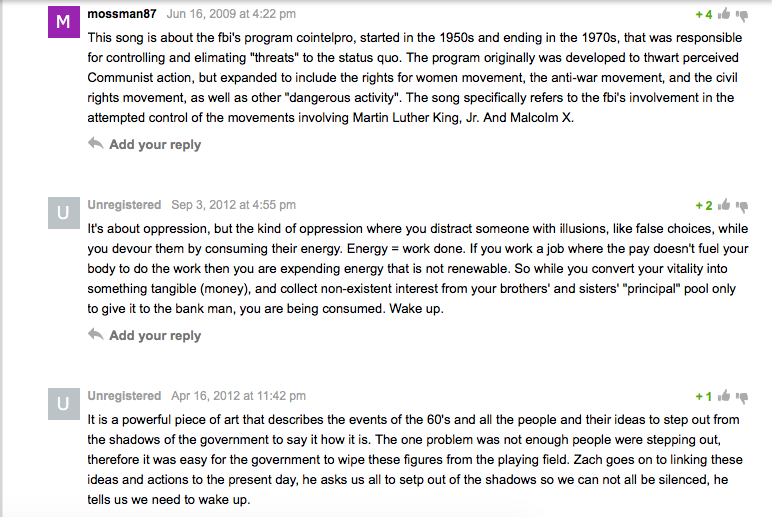Viewport: 772px width, 517px height.
Task: Click the reply arrow icon under oppression comment
Action: tap(96, 334)
